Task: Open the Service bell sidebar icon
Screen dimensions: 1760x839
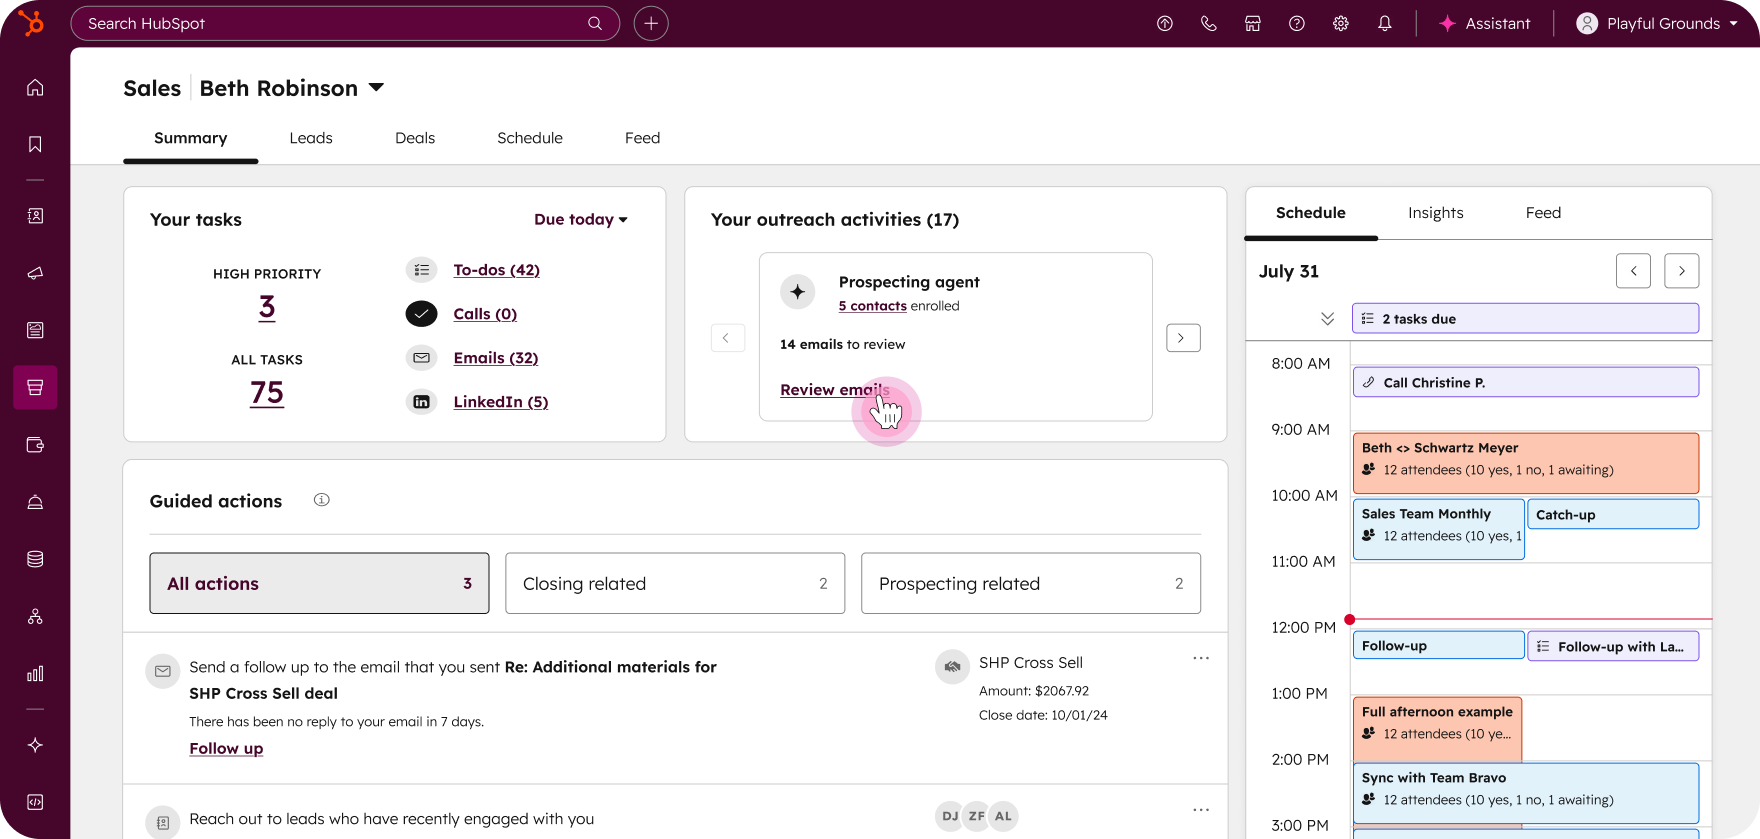Action: 35,502
